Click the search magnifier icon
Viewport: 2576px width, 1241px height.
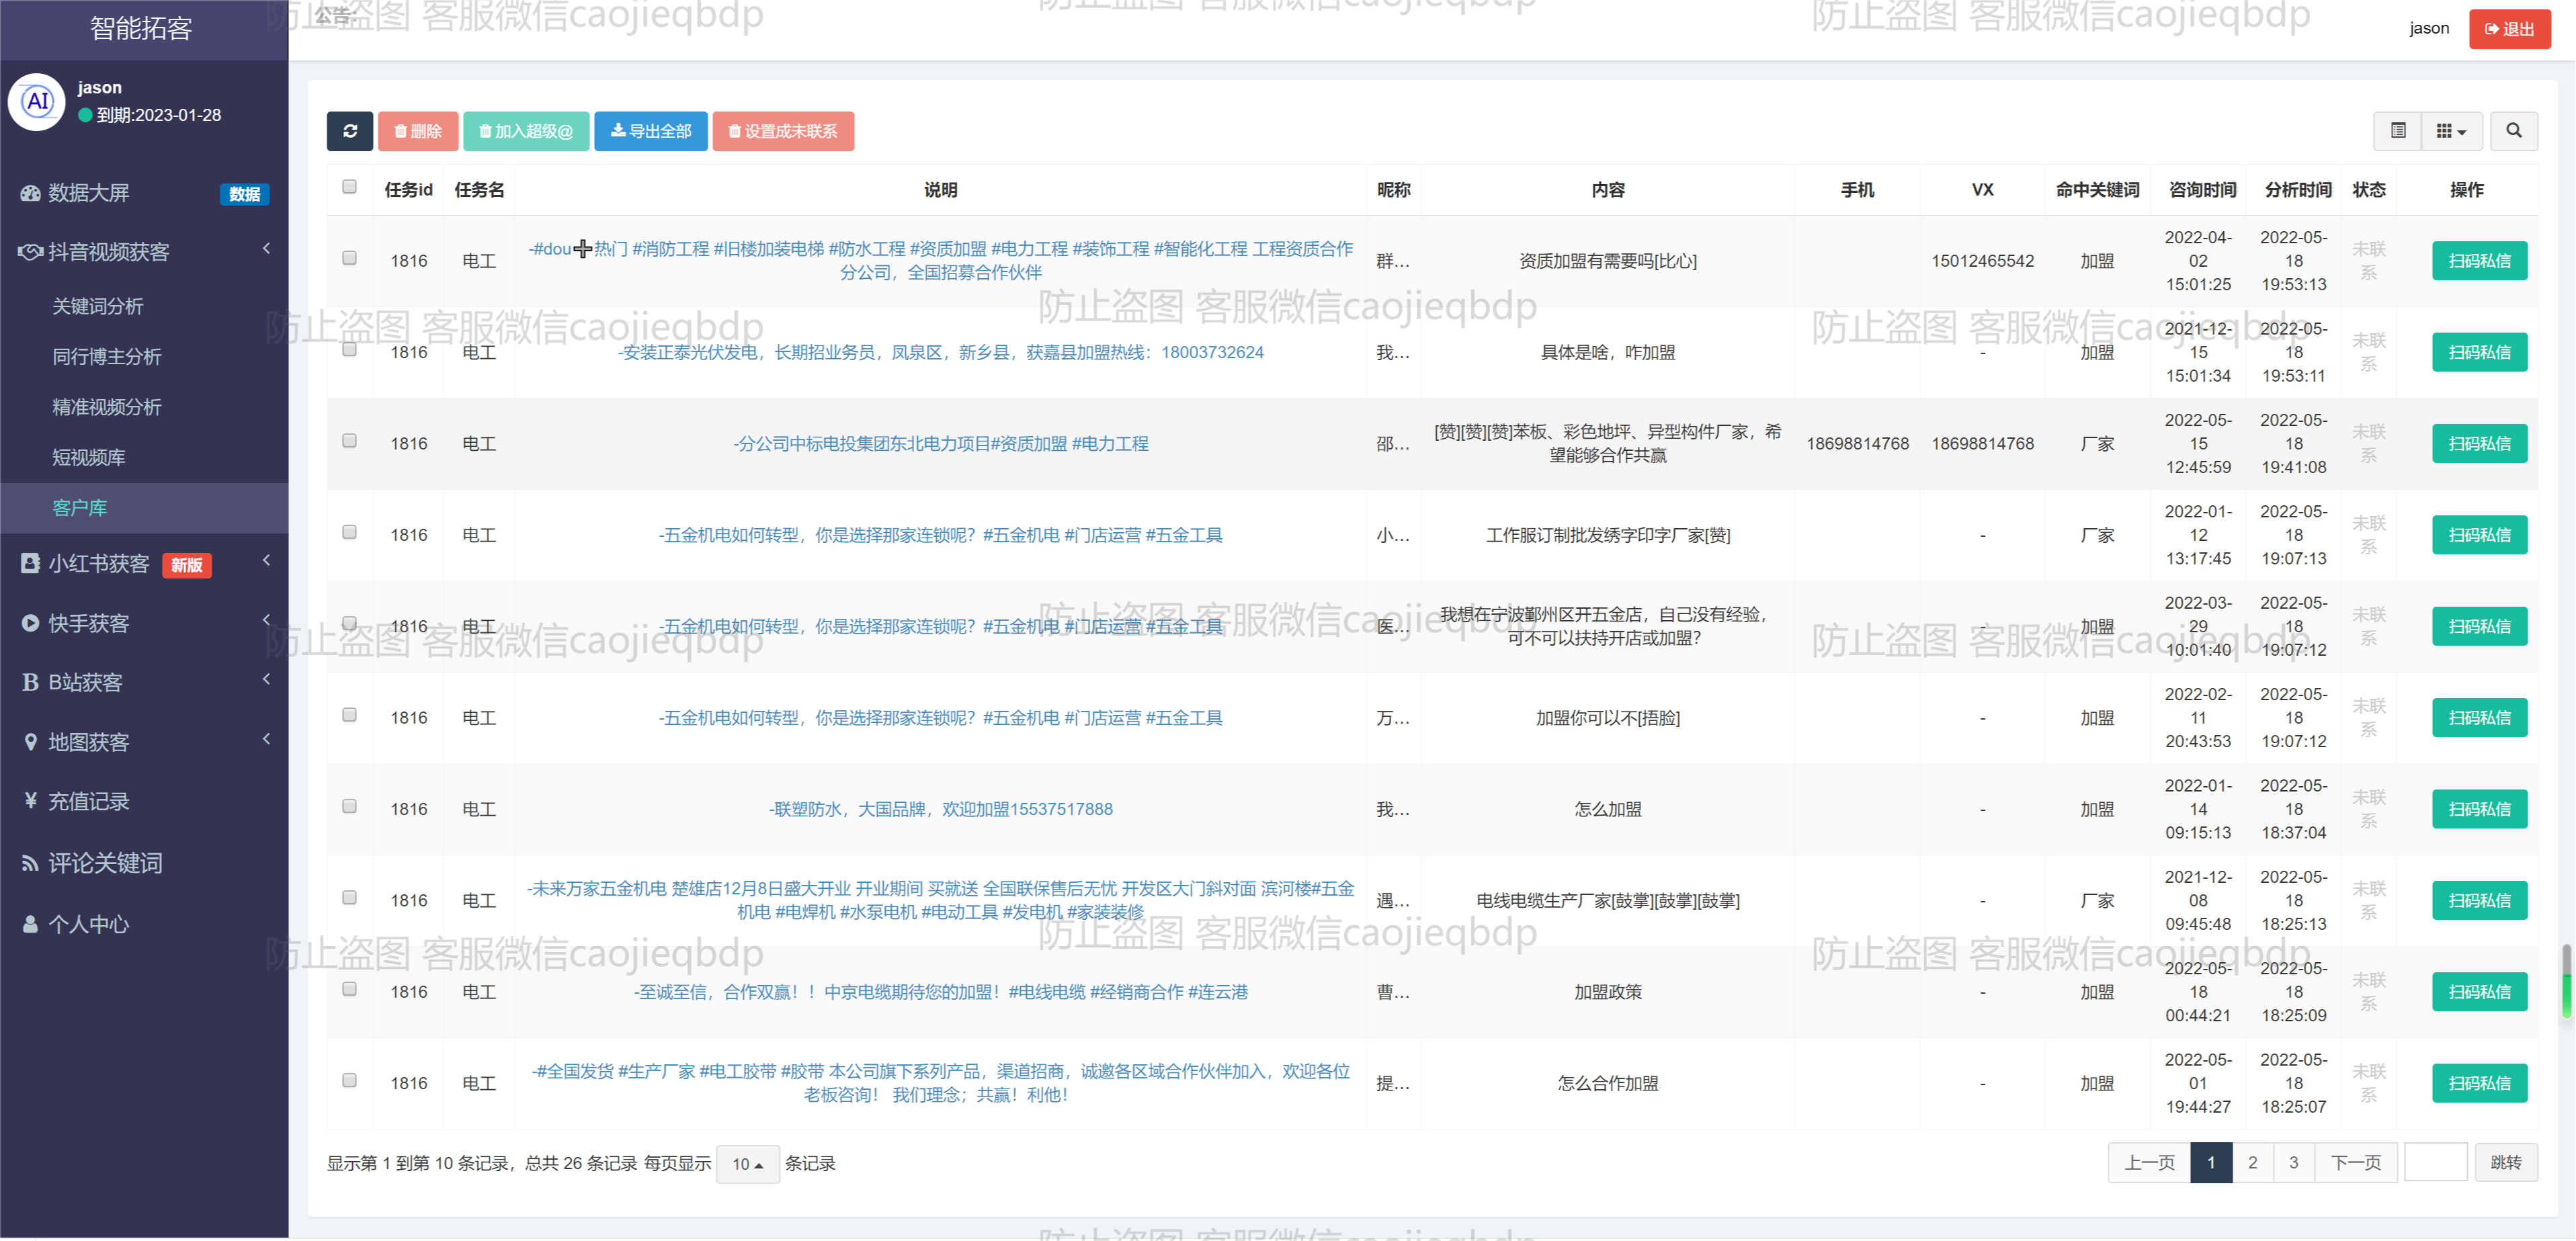coord(2513,131)
